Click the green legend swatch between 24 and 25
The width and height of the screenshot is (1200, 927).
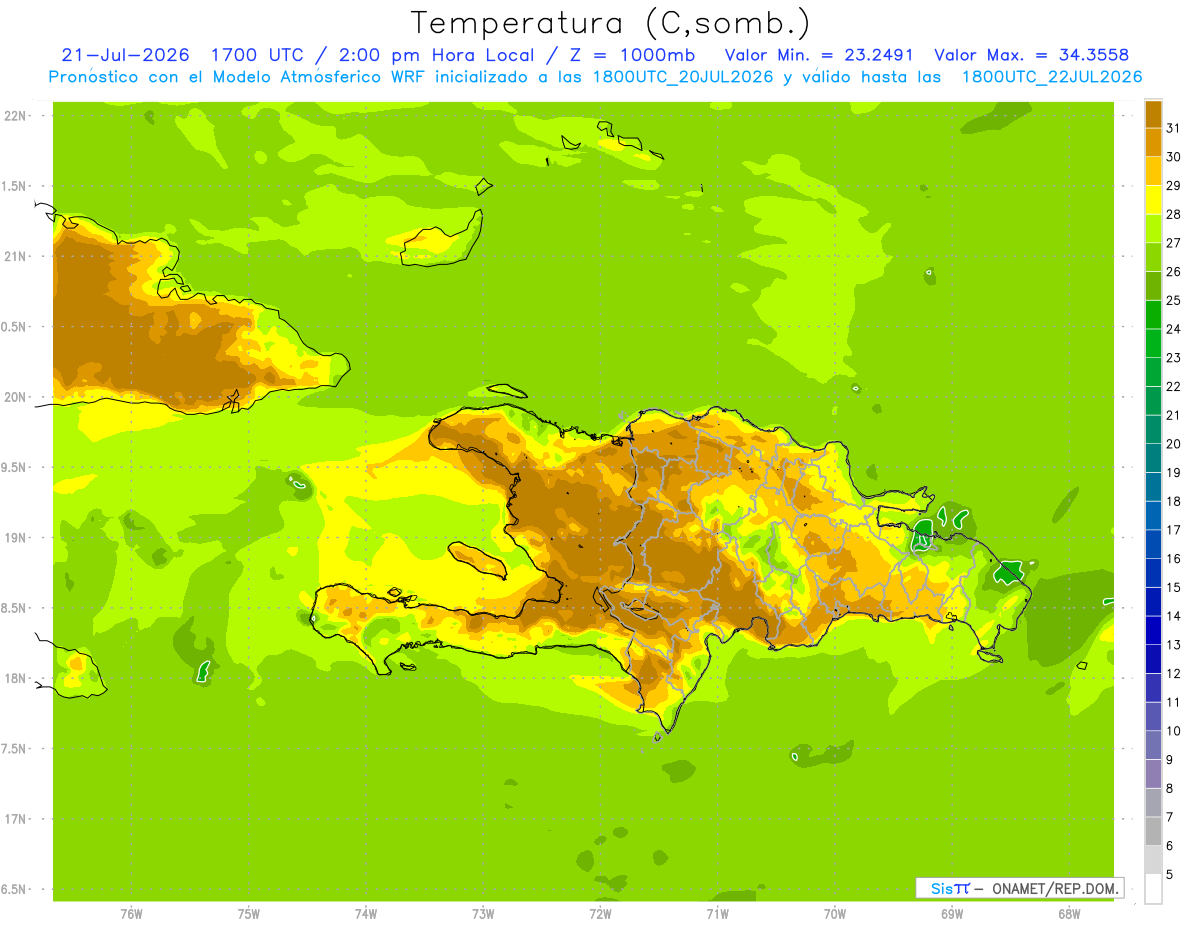point(1153,314)
